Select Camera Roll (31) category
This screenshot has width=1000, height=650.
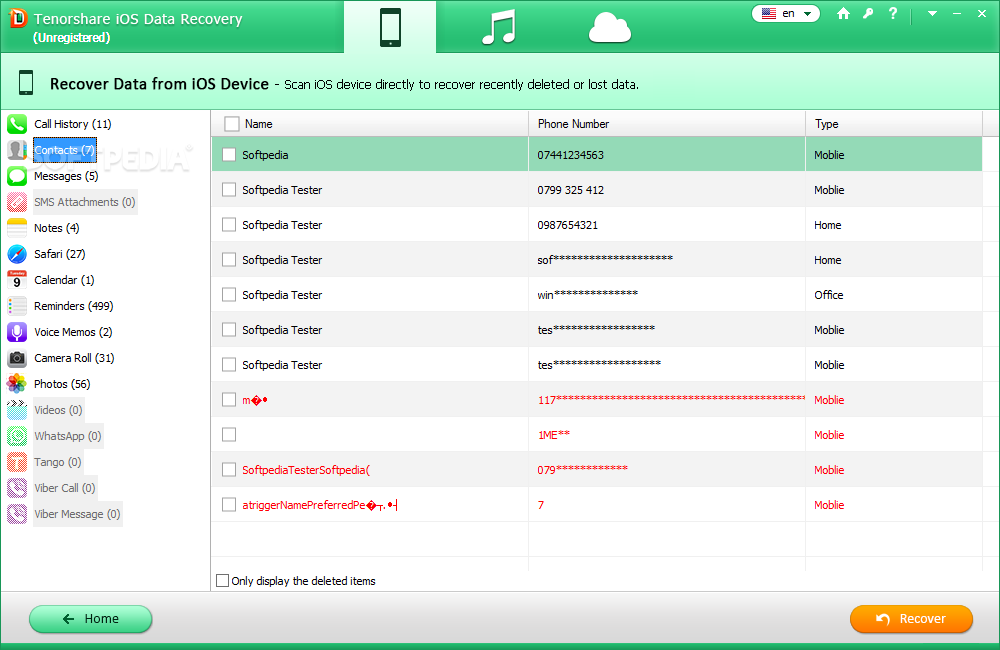pos(75,358)
